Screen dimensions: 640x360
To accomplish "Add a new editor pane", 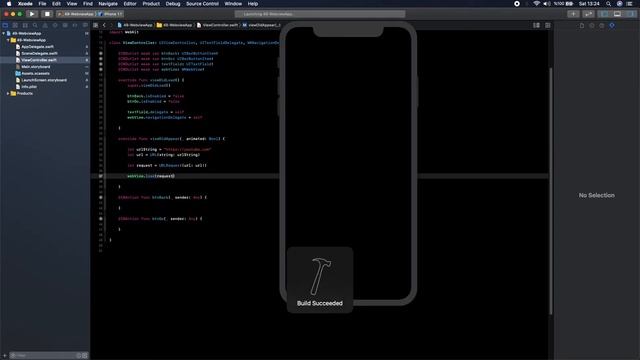I will (548, 25).
